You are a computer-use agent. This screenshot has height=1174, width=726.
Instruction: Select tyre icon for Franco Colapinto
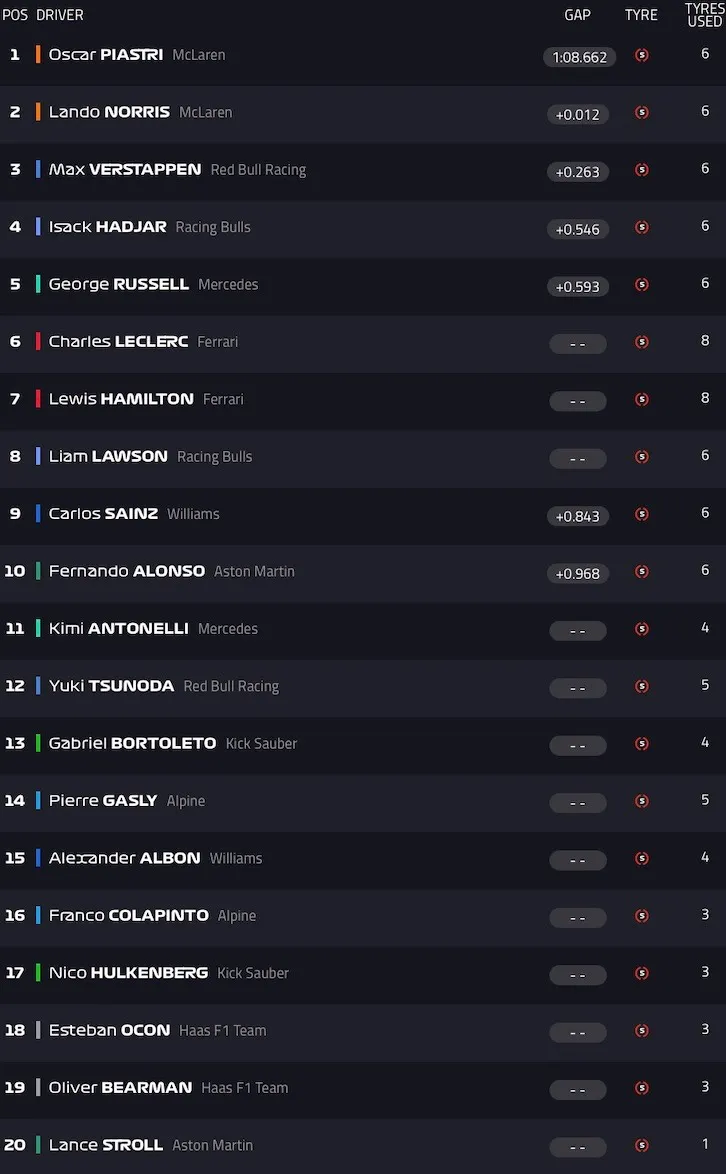(x=641, y=916)
